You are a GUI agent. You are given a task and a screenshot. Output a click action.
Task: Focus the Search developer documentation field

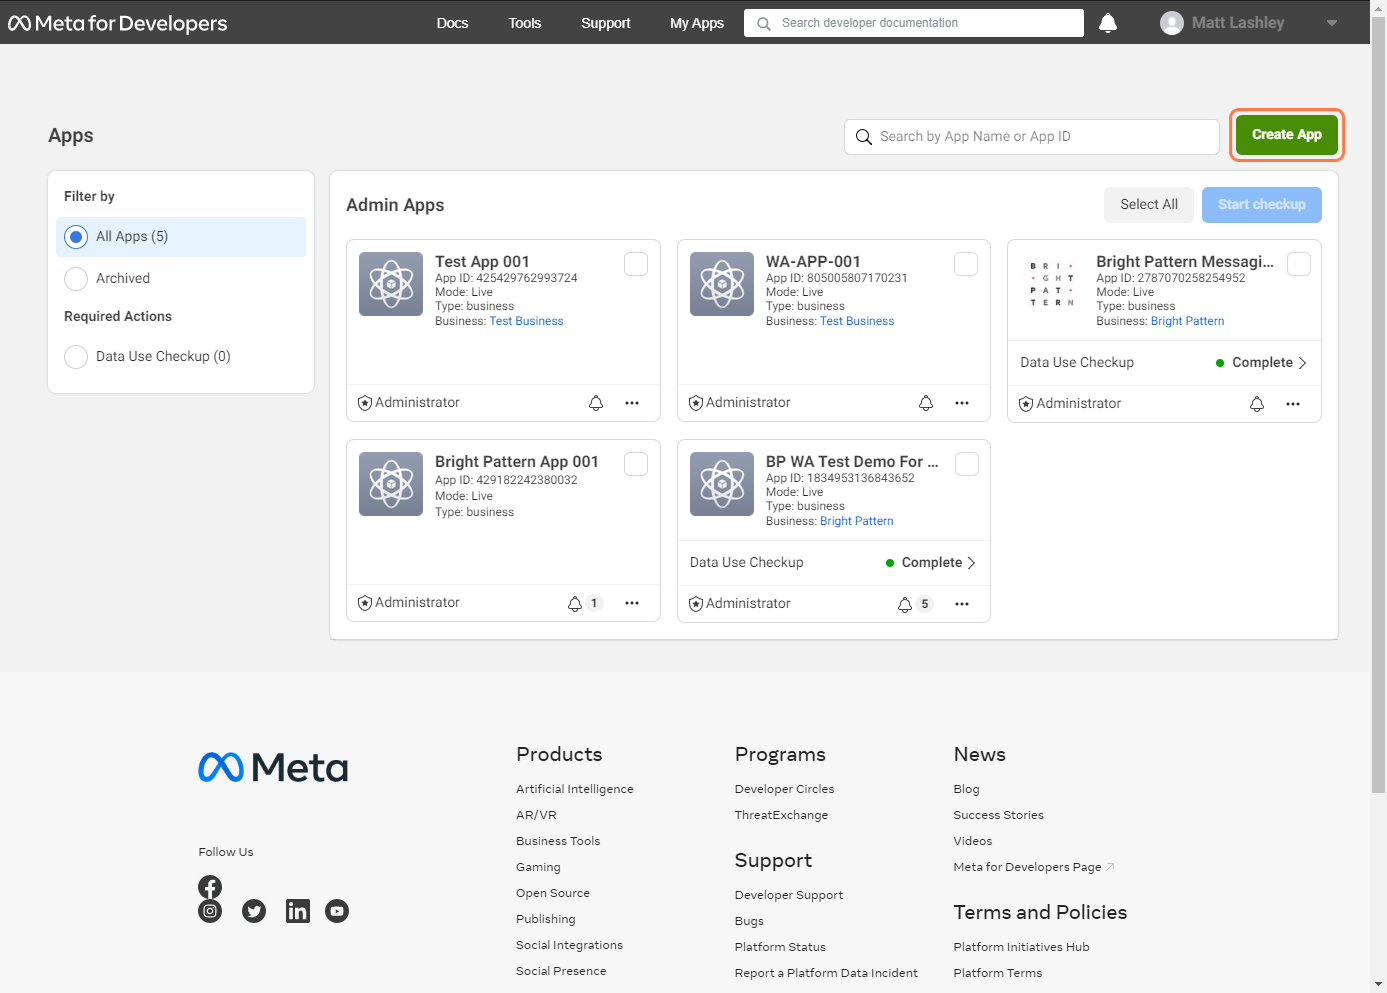[914, 23]
